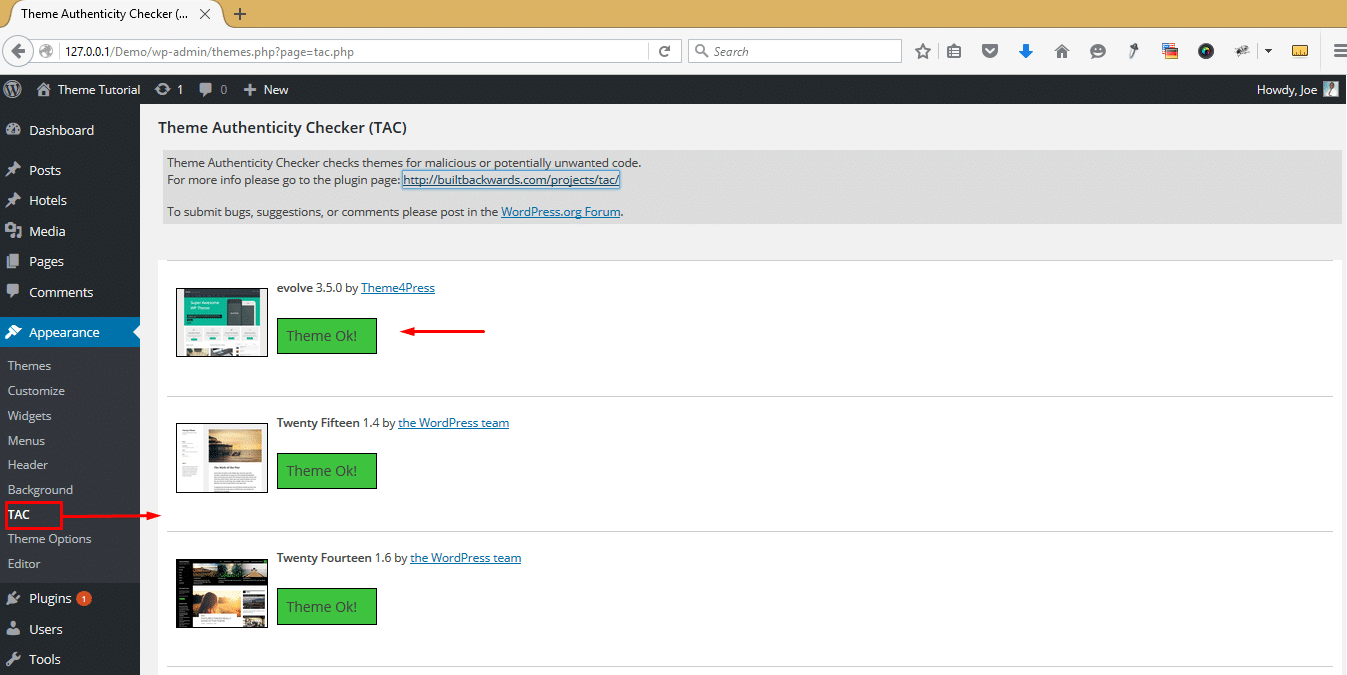This screenshot has width=1347, height=675.
Task: Click inside the browser URL address field
Action: pyautogui.click(x=355, y=51)
